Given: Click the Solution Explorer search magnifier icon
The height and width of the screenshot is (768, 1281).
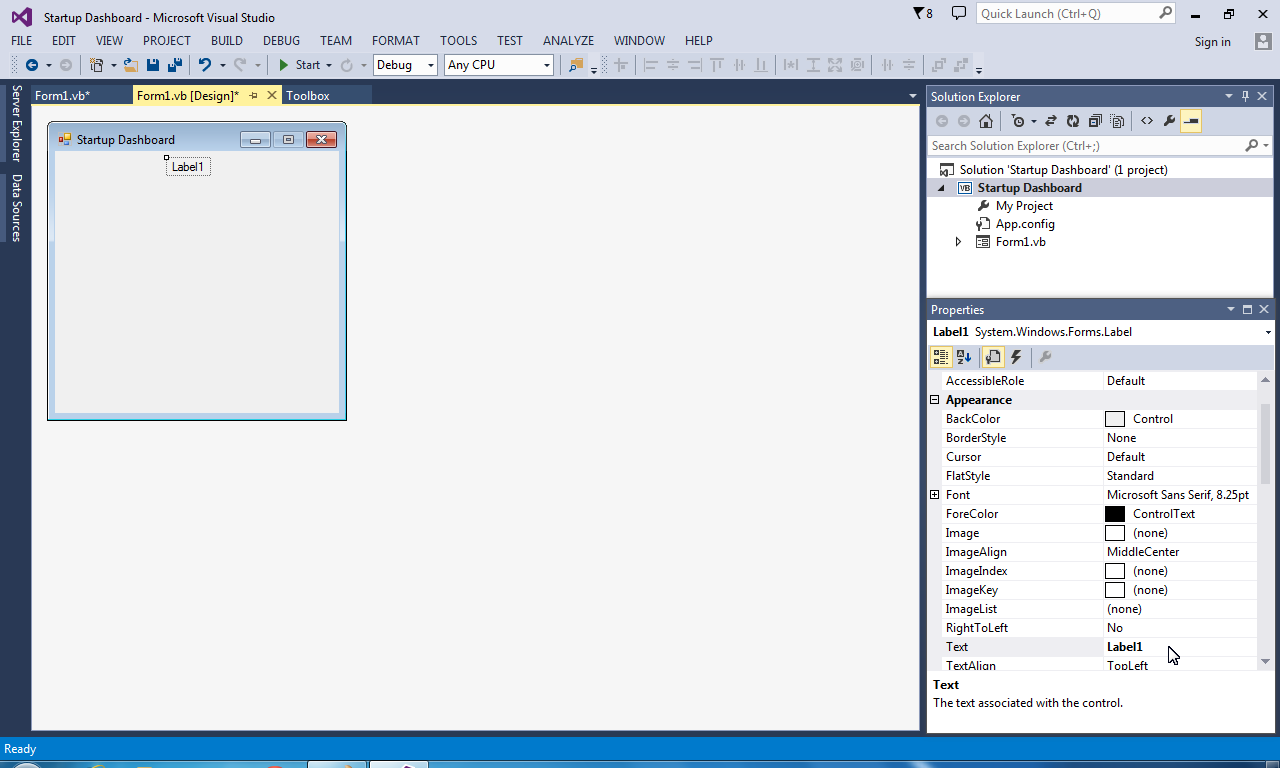Looking at the screenshot, I should pyautogui.click(x=1251, y=146).
